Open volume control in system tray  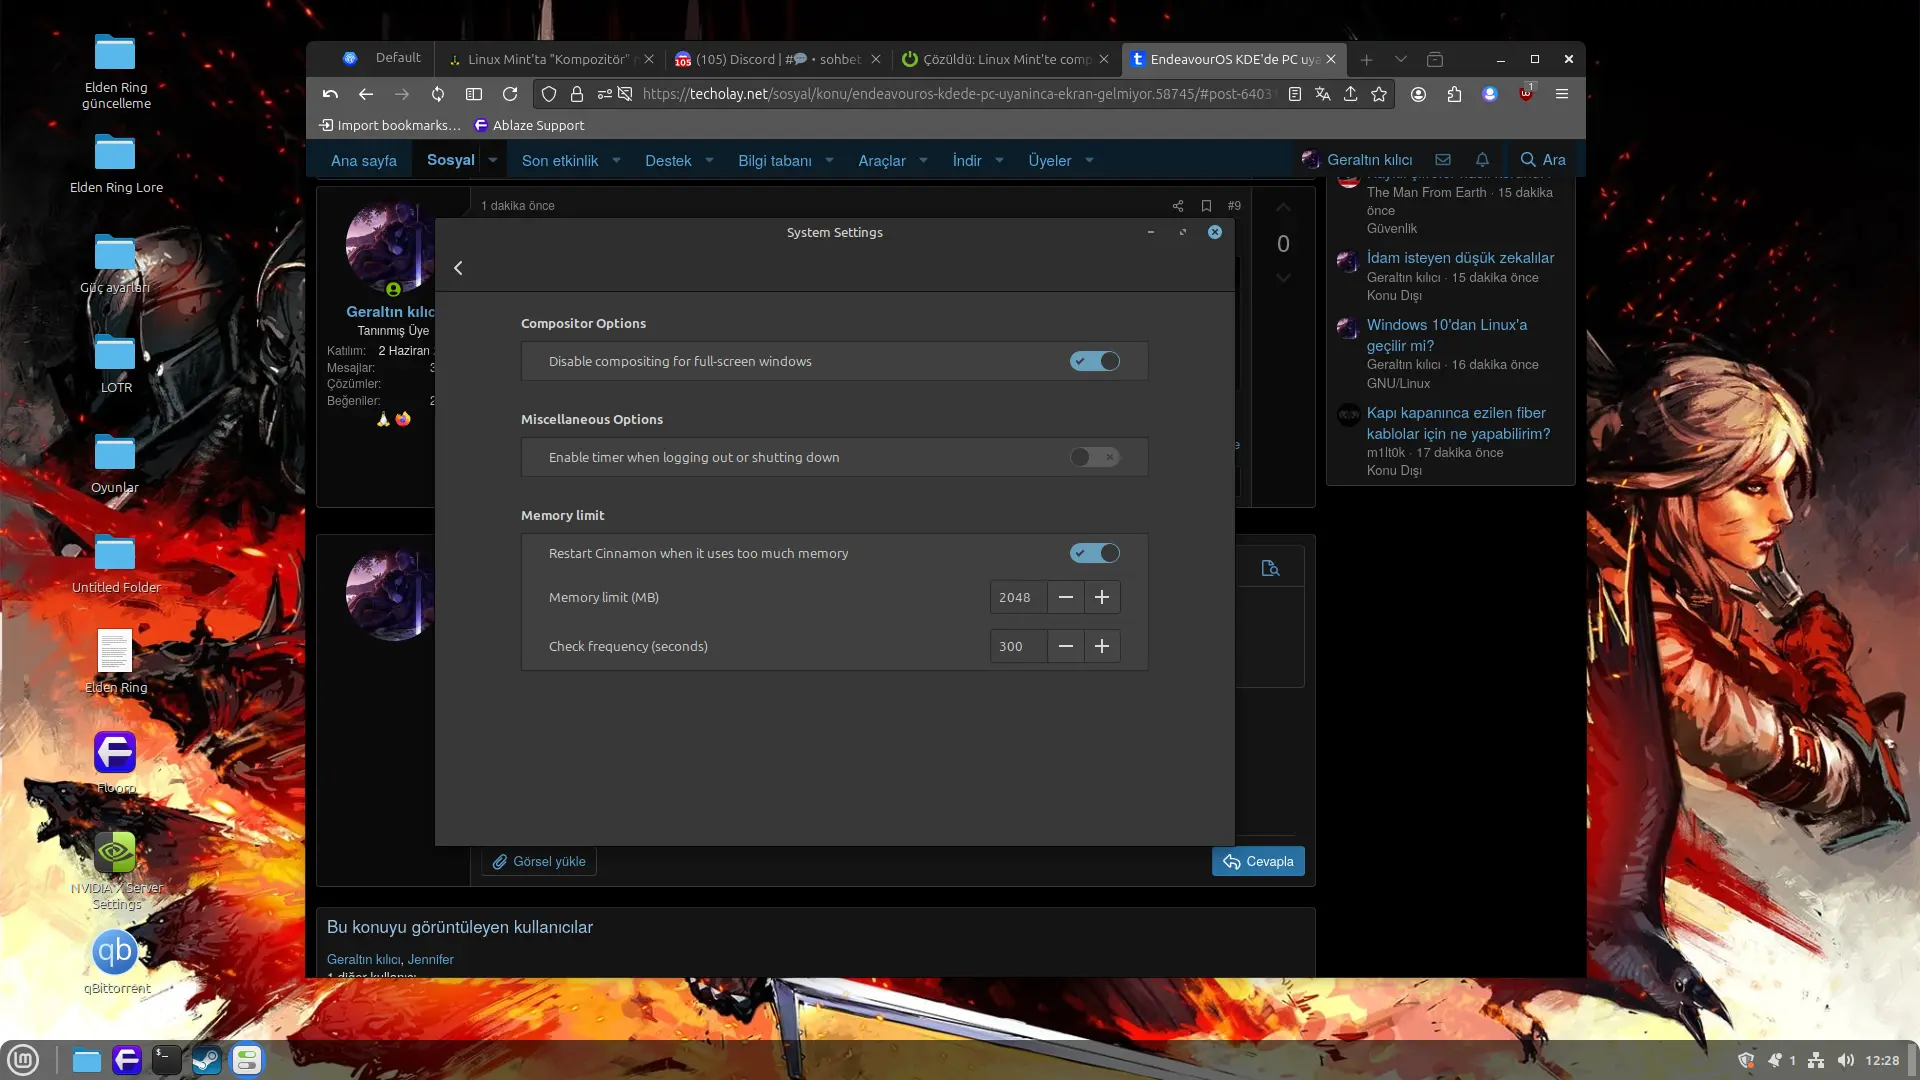coord(1846,1060)
